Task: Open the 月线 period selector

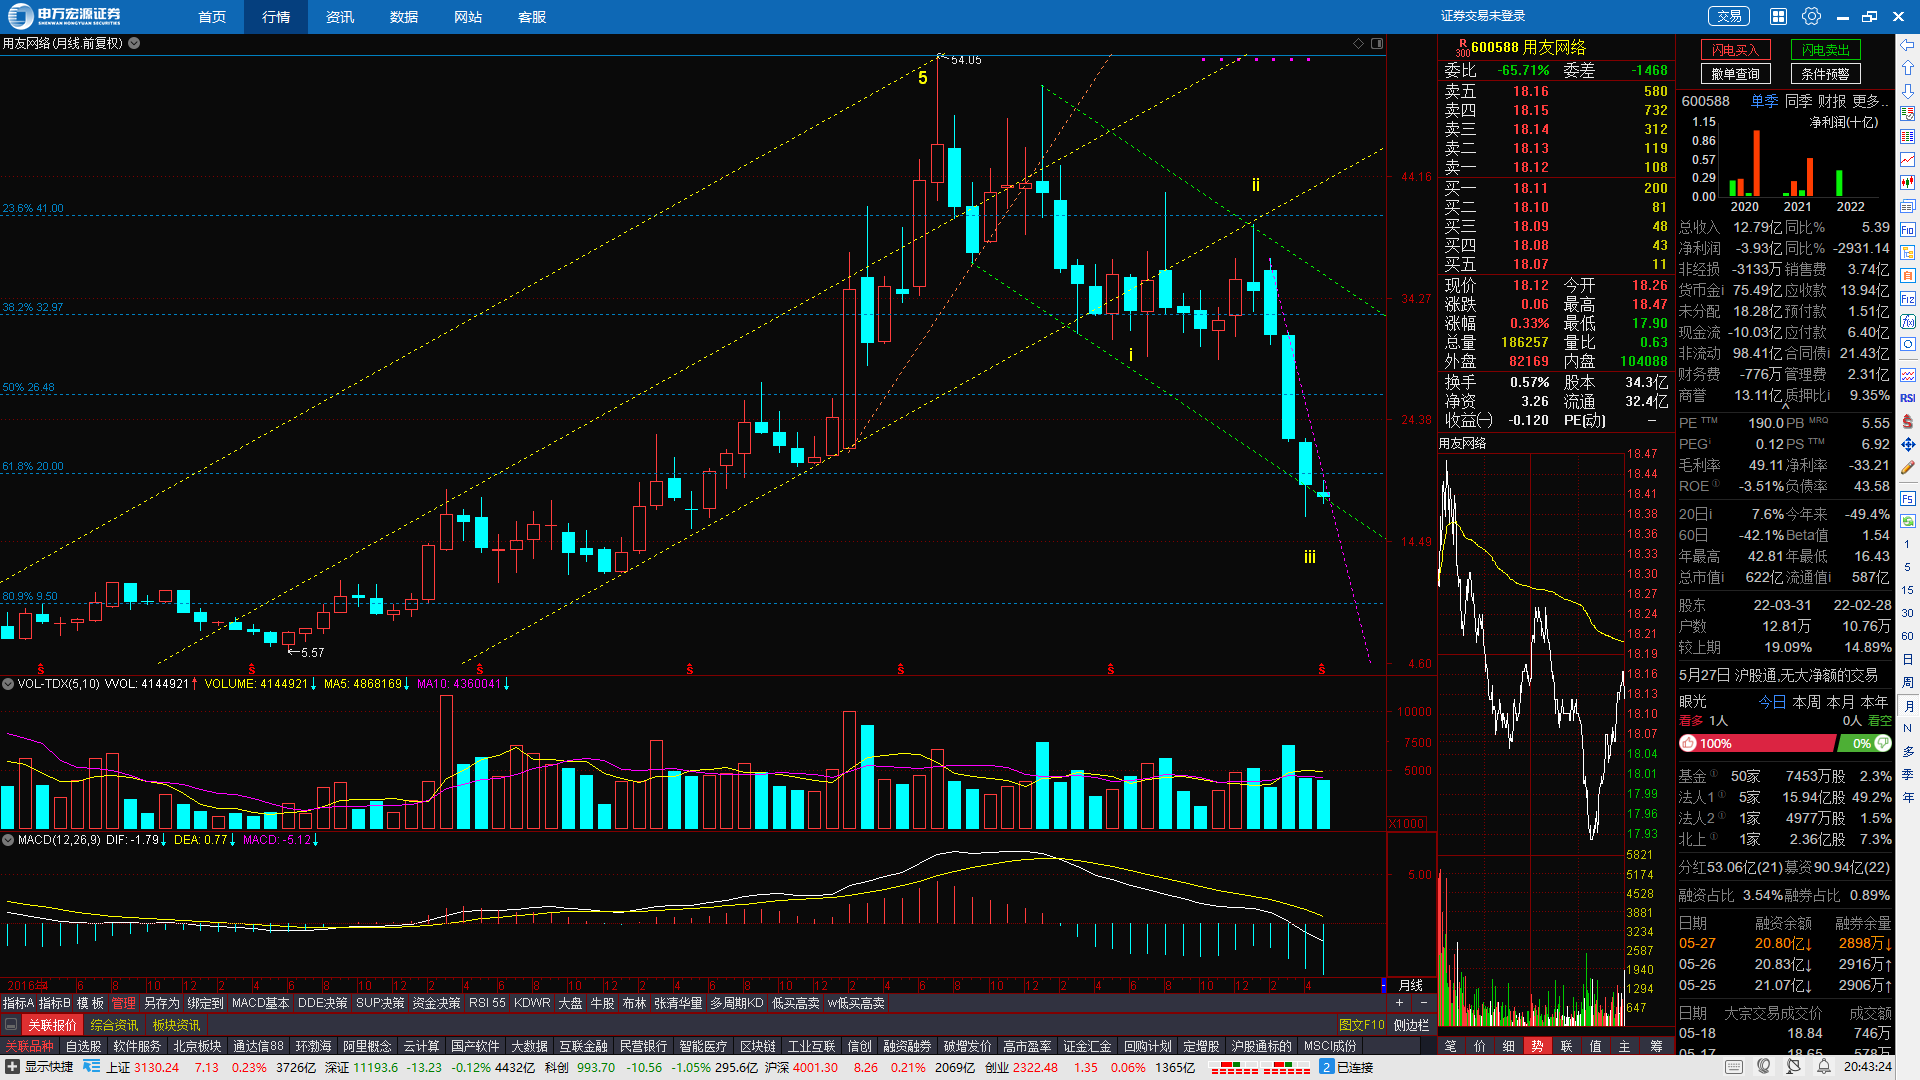Action: [1410, 986]
